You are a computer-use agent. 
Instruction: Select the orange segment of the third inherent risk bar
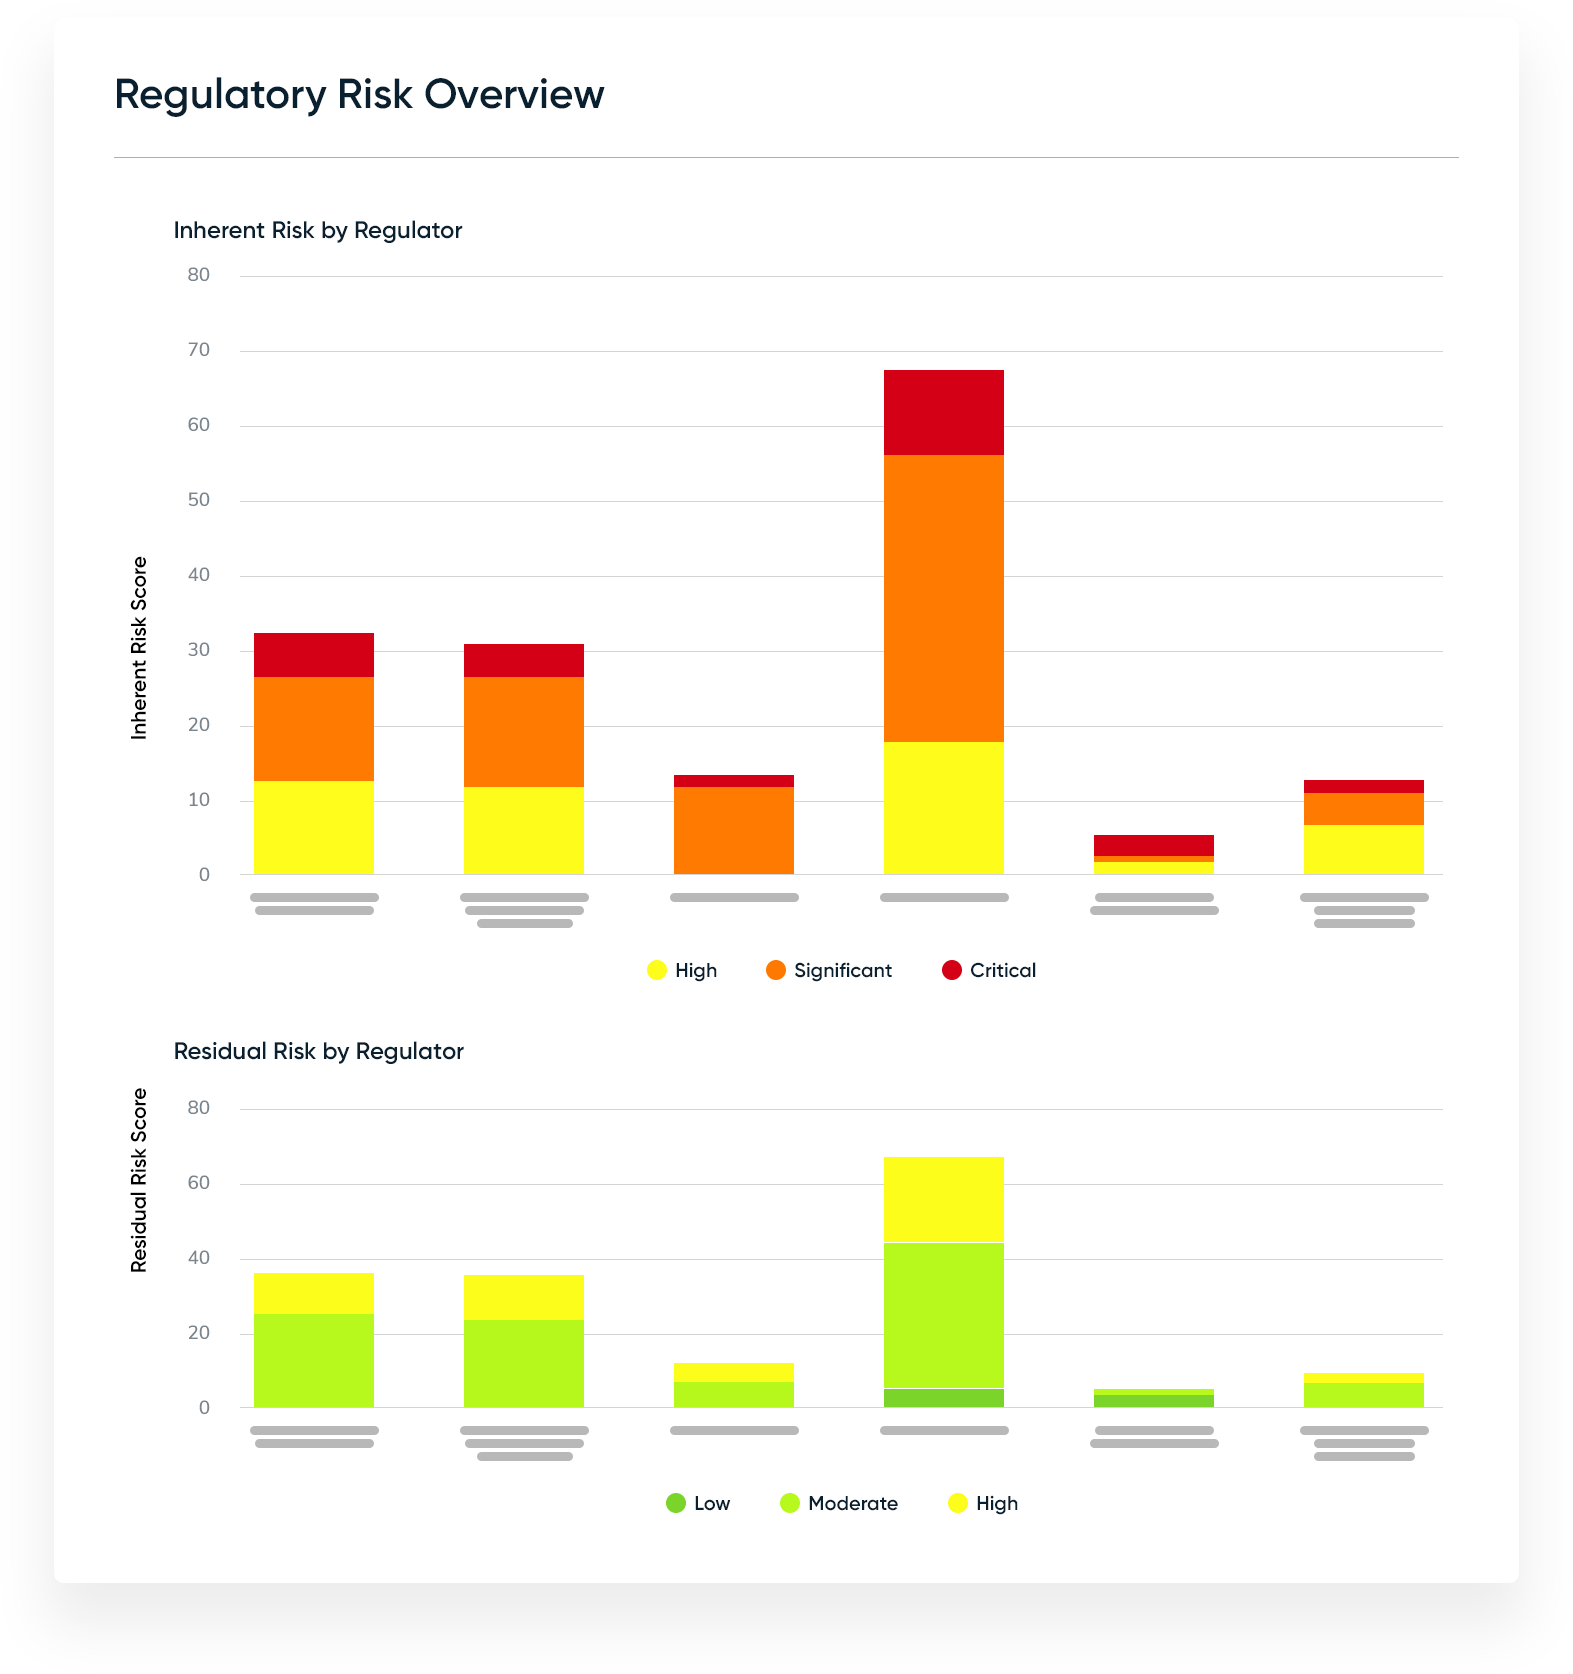tap(733, 830)
